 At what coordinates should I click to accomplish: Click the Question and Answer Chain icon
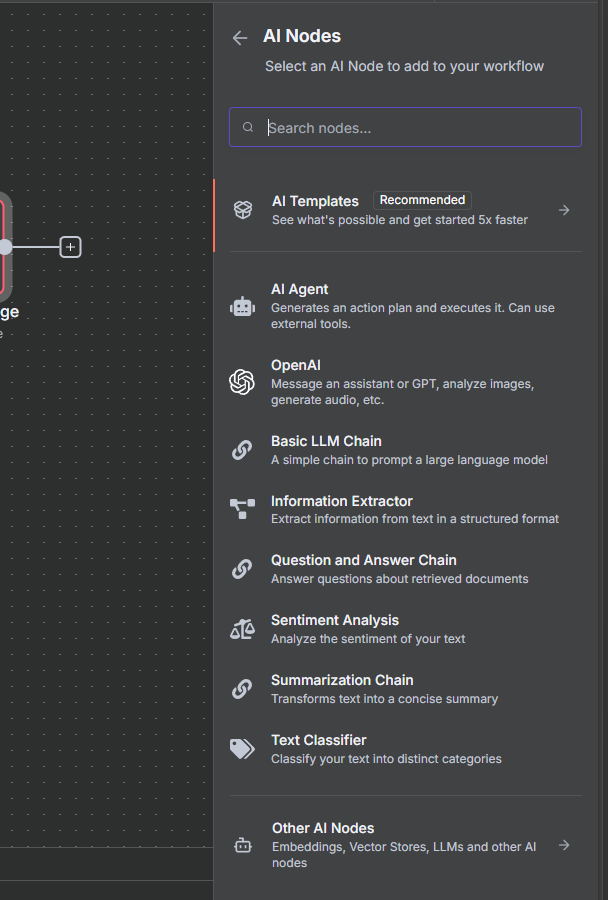click(242, 569)
